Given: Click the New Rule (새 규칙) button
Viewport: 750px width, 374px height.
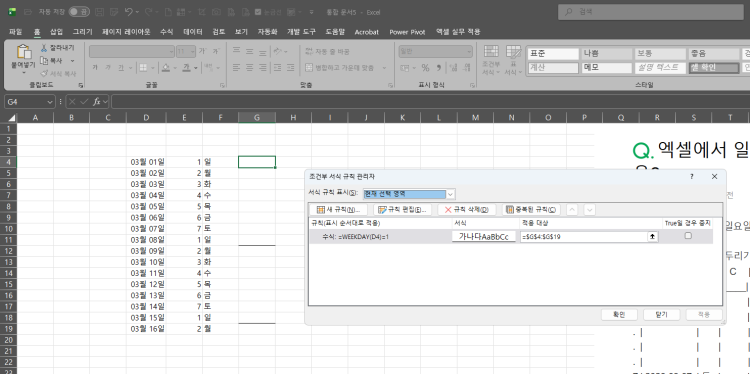Looking at the screenshot, I should (x=338, y=209).
